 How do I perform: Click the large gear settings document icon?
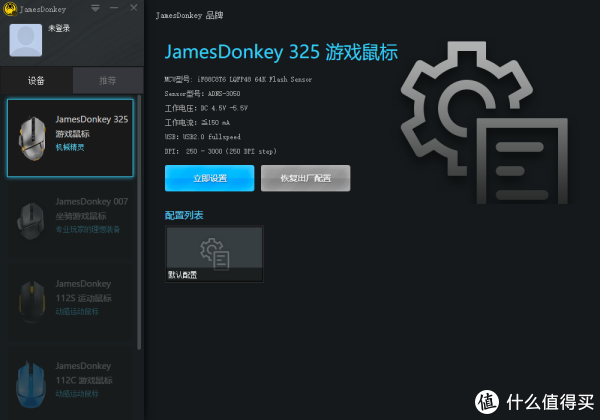(x=484, y=122)
